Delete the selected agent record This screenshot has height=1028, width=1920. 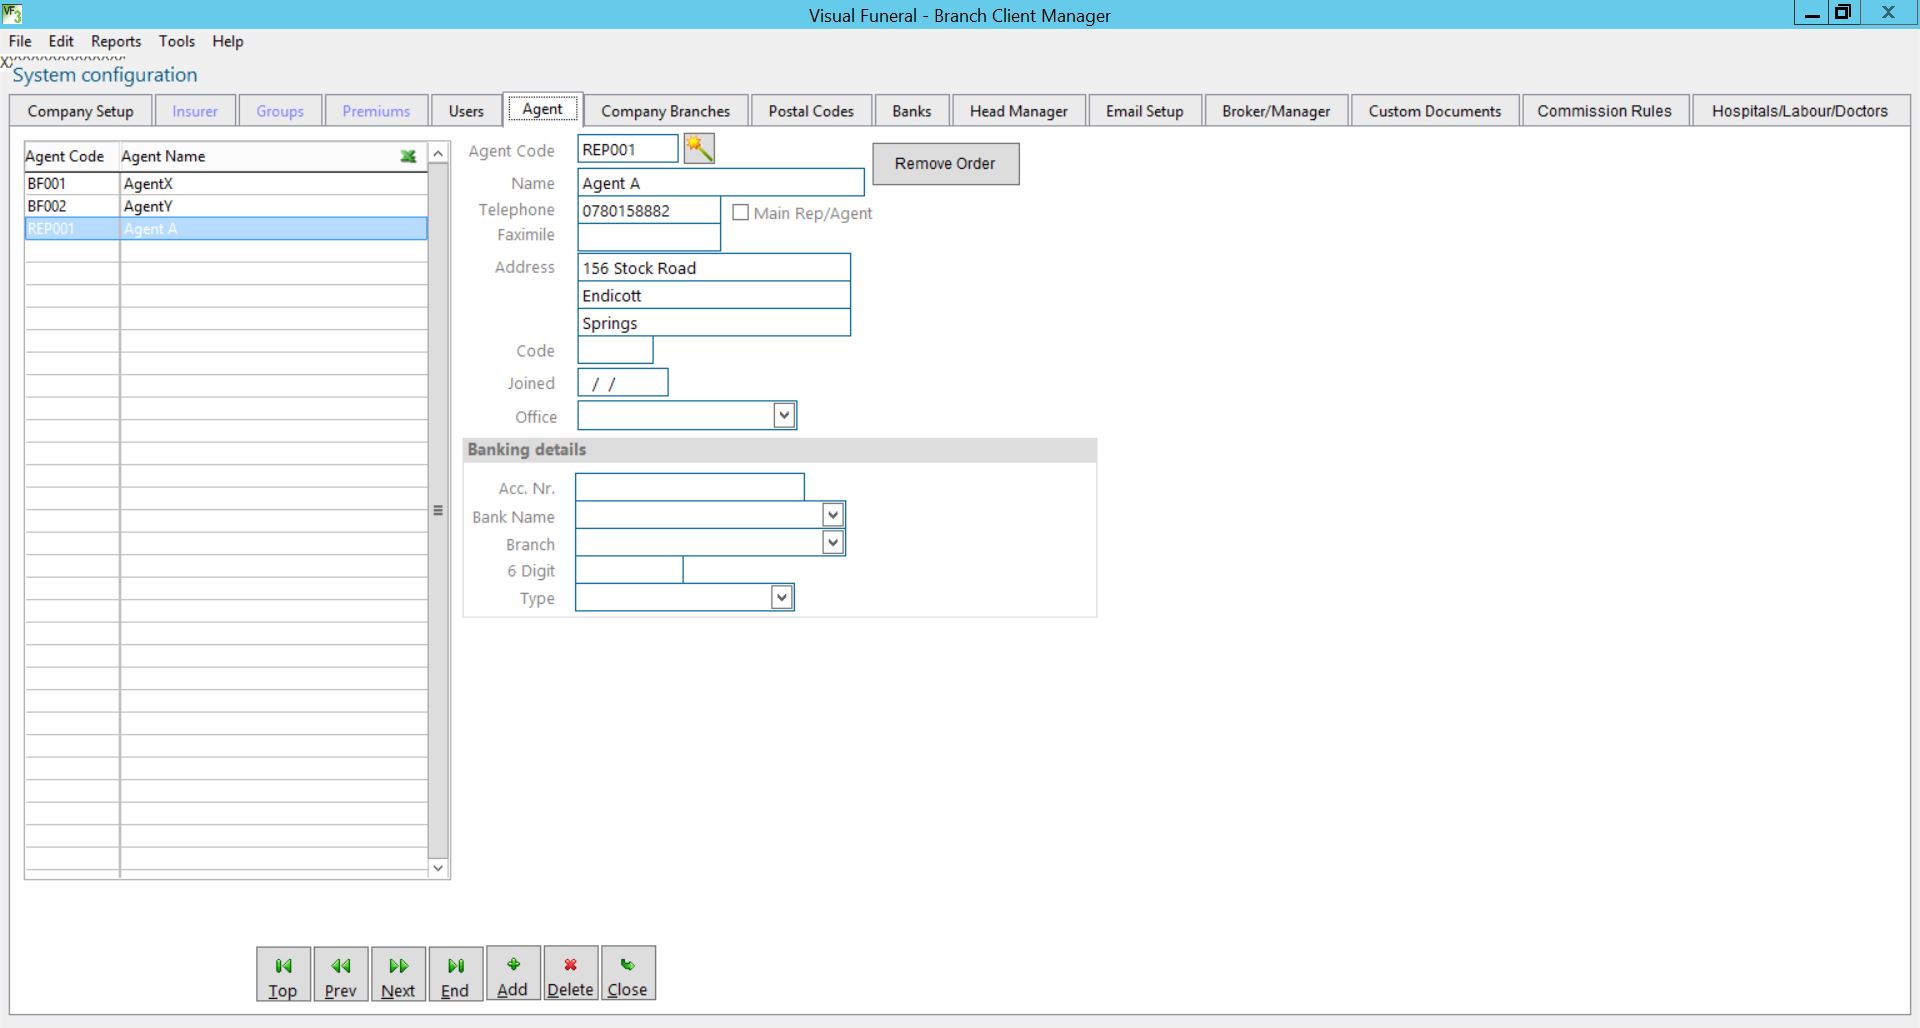tap(570, 974)
